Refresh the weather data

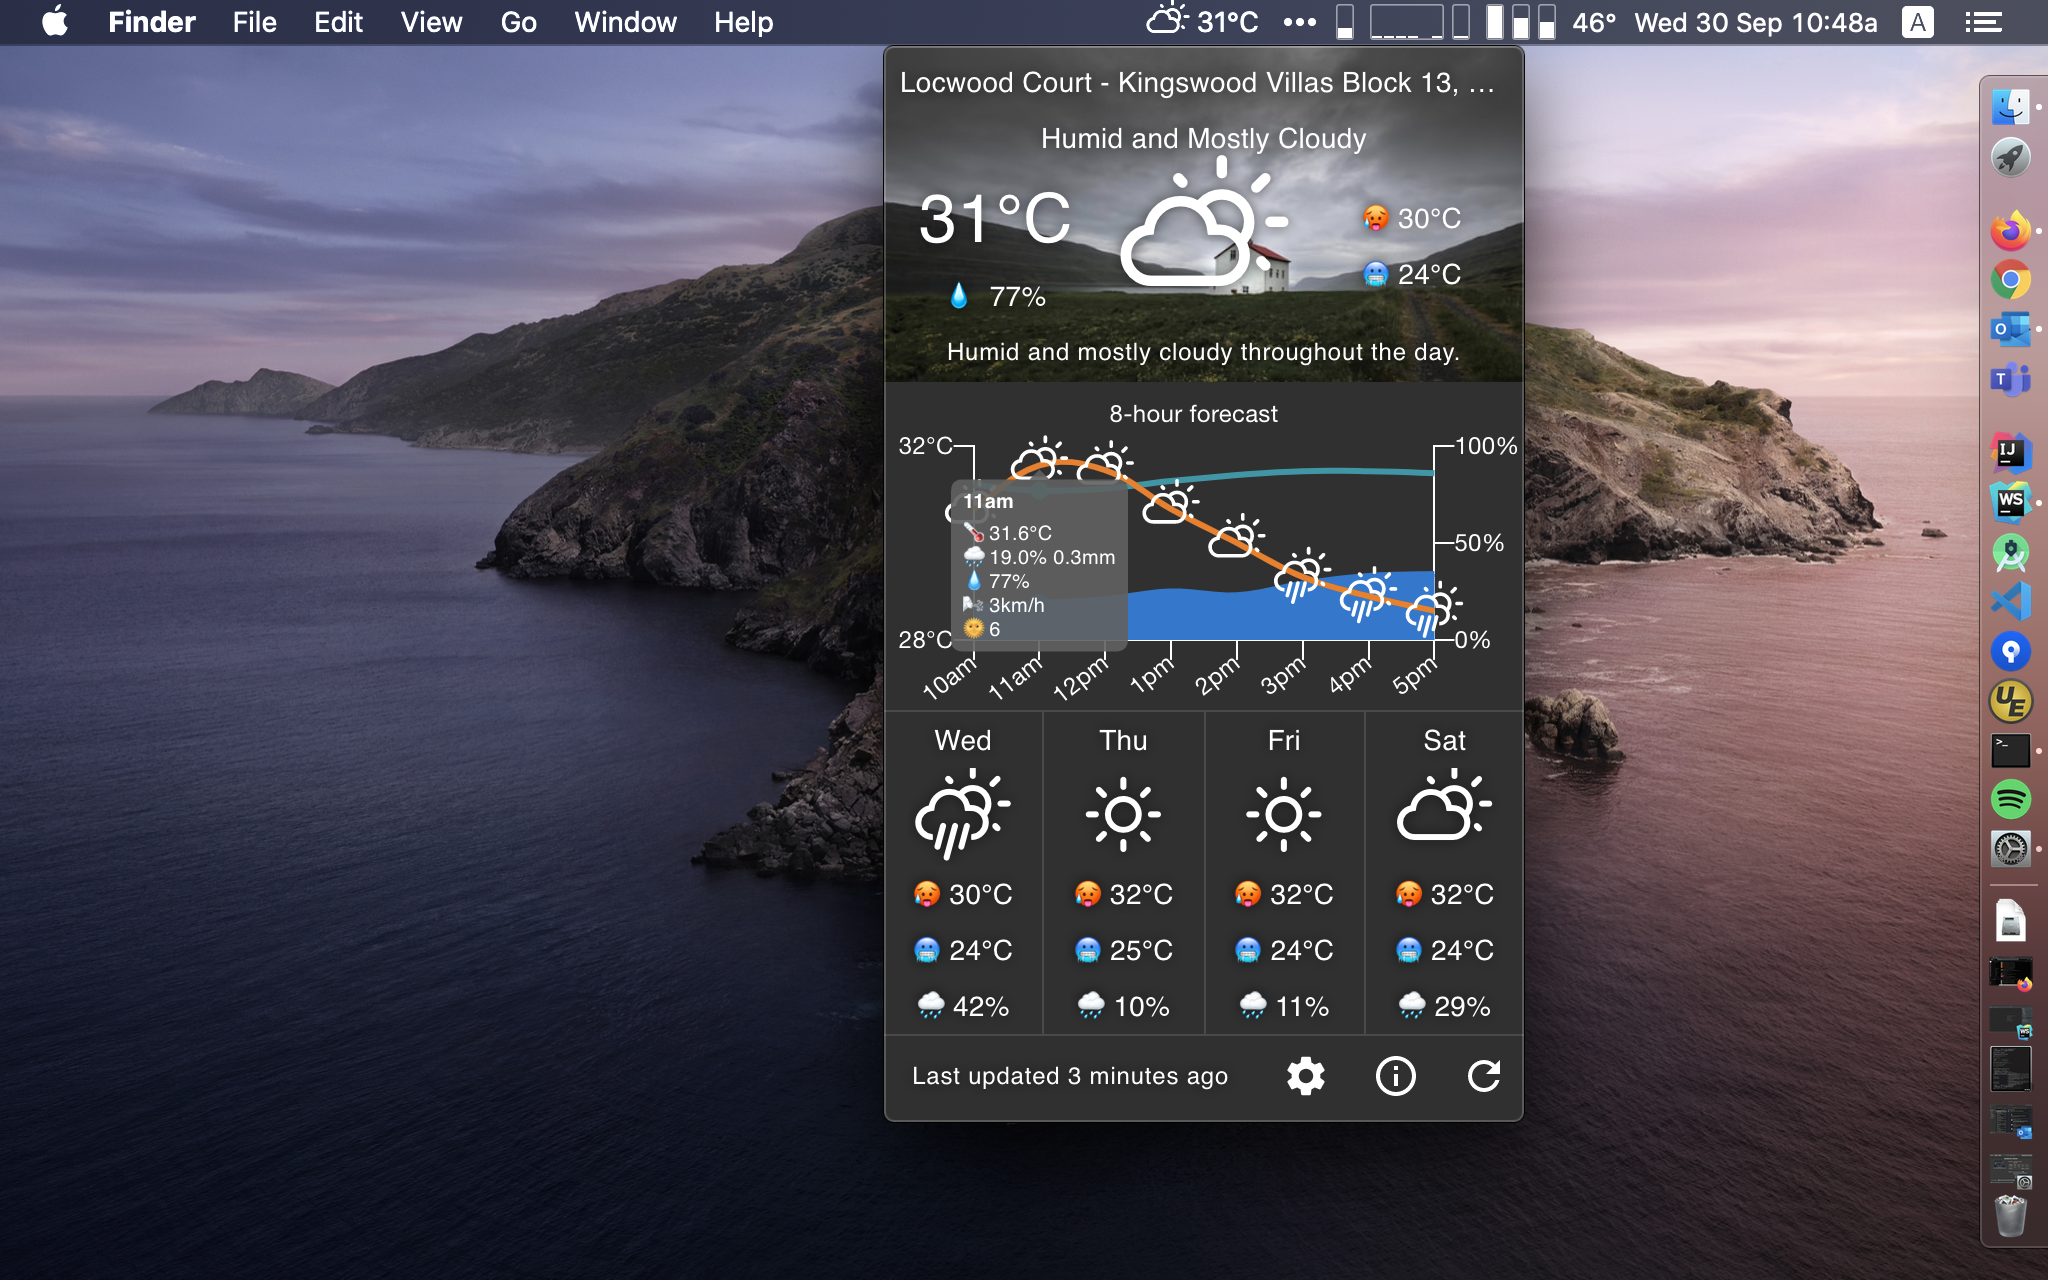pos(1483,1076)
